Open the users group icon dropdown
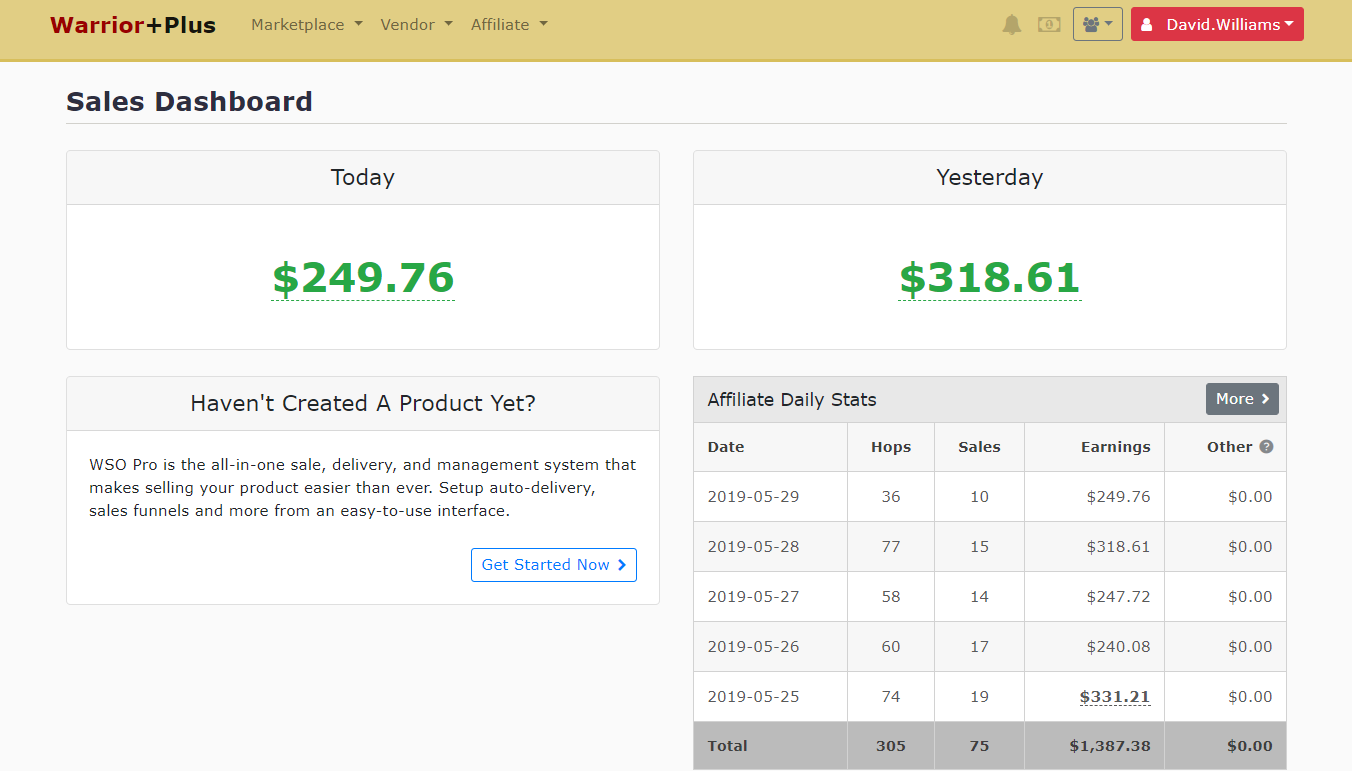The width and height of the screenshot is (1352, 771). [1097, 25]
